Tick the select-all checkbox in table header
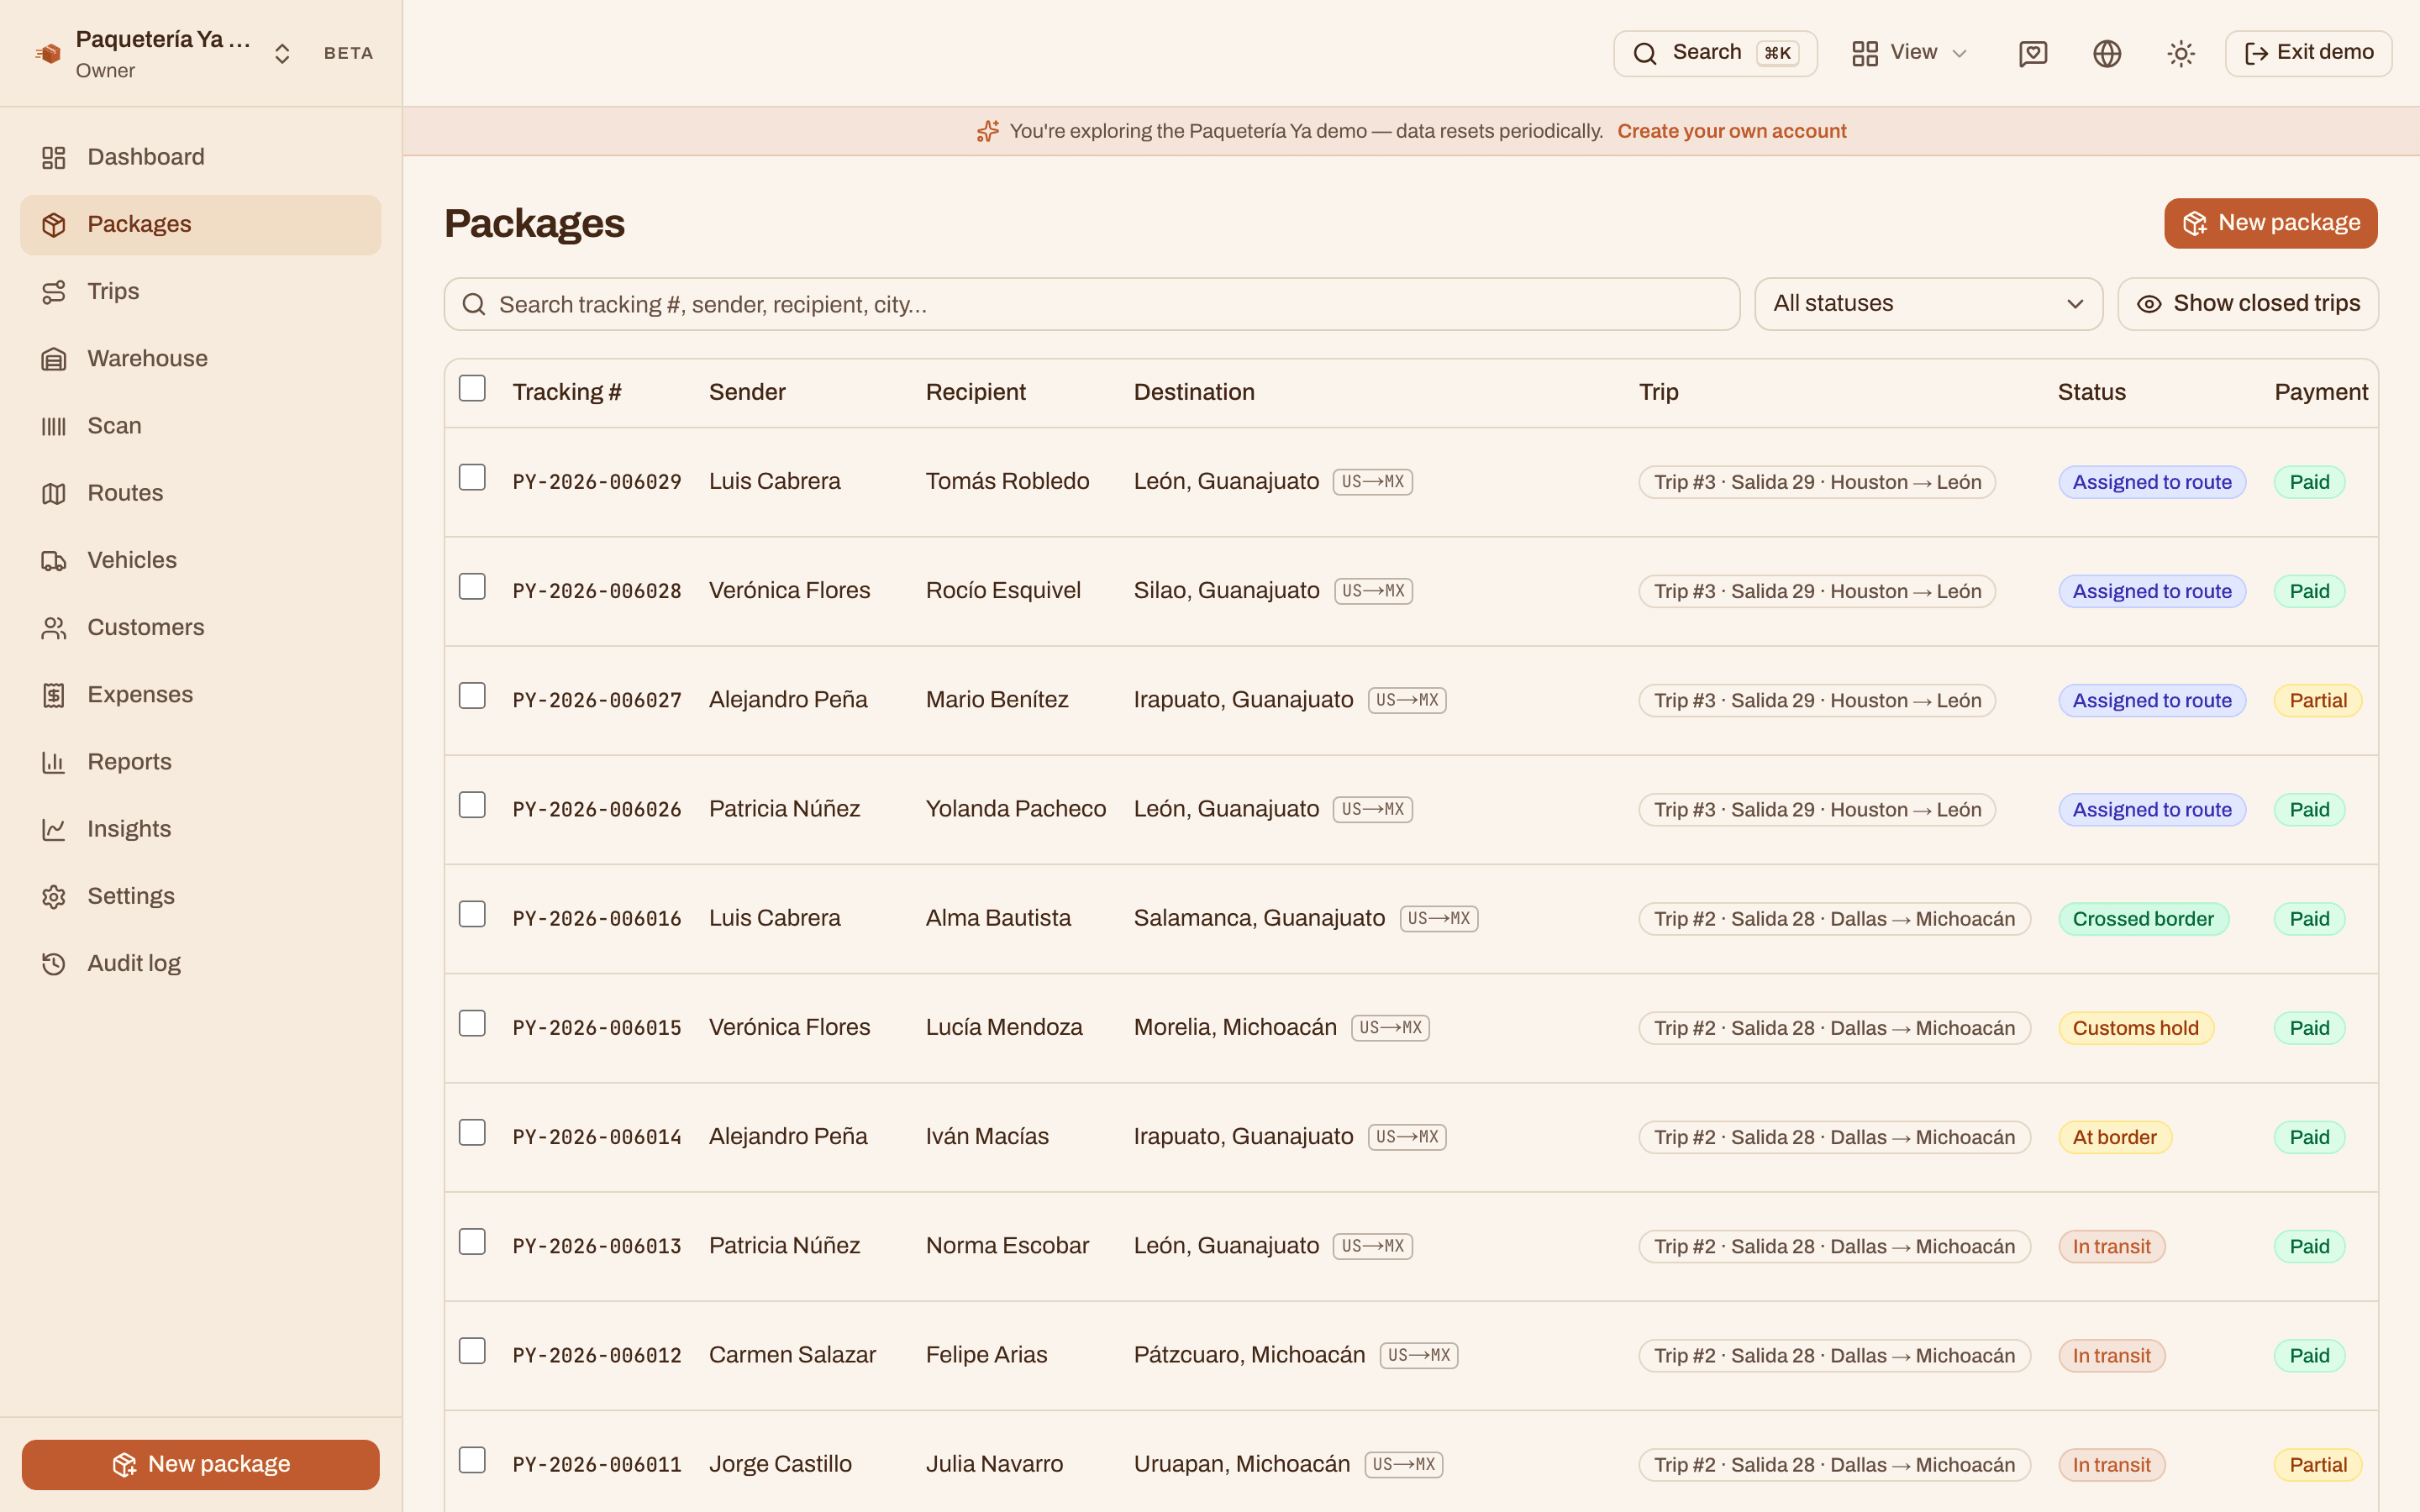Image resolution: width=2420 pixels, height=1512 pixels. coord(472,388)
